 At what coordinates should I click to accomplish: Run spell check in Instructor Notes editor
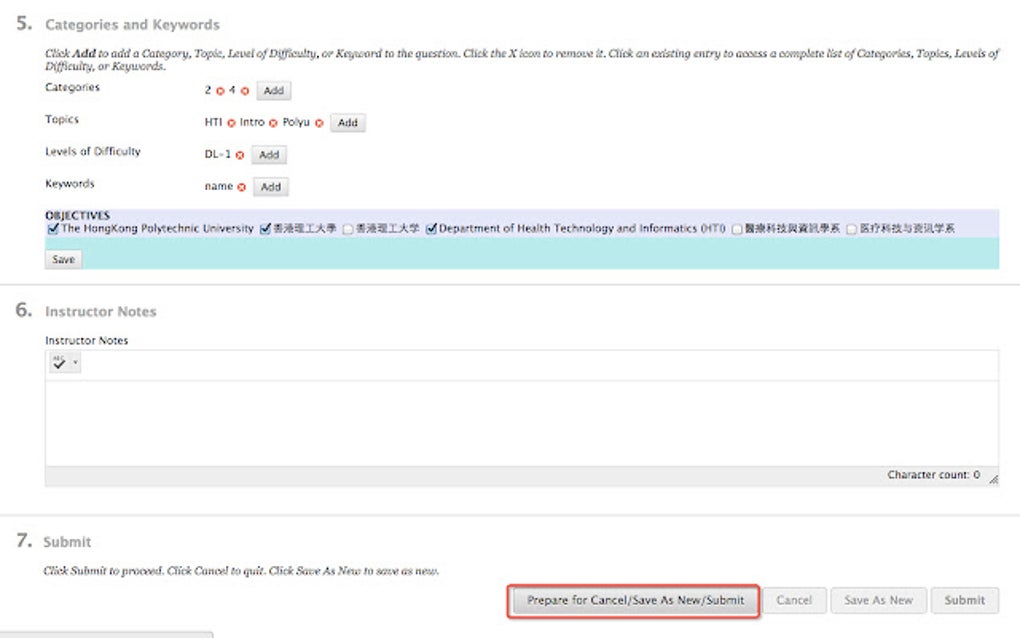pos(58,362)
